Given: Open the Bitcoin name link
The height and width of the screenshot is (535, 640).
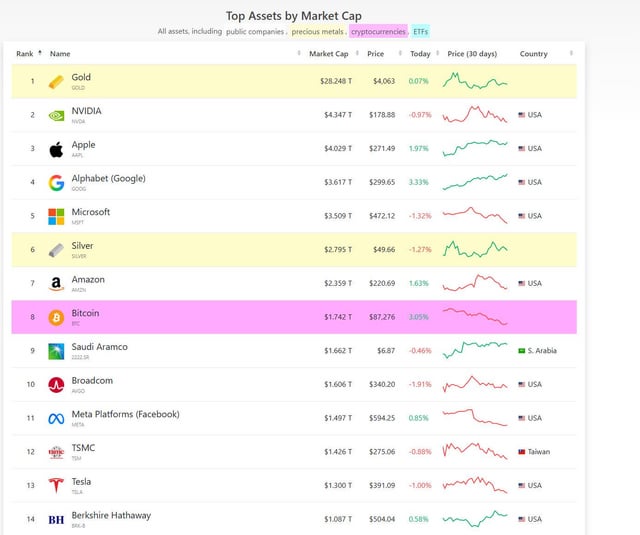Looking at the screenshot, I should [x=85, y=313].
